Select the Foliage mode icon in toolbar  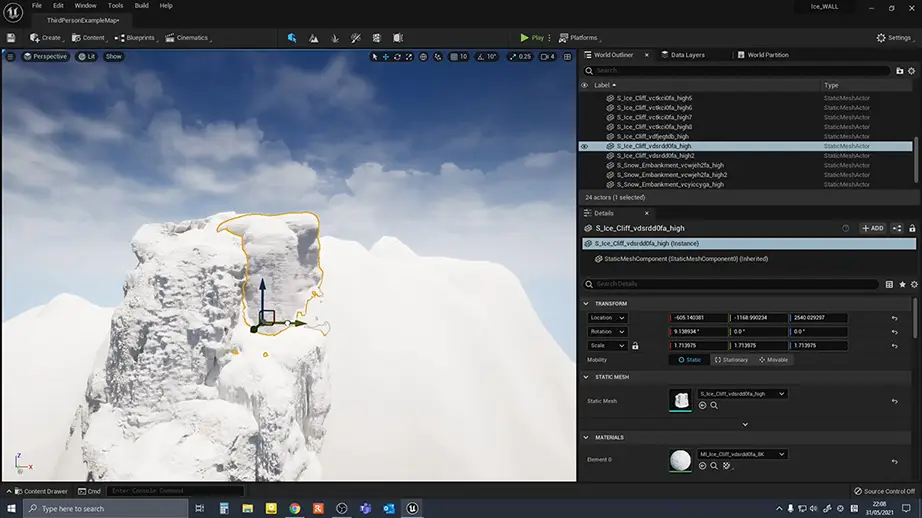[335, 38]
